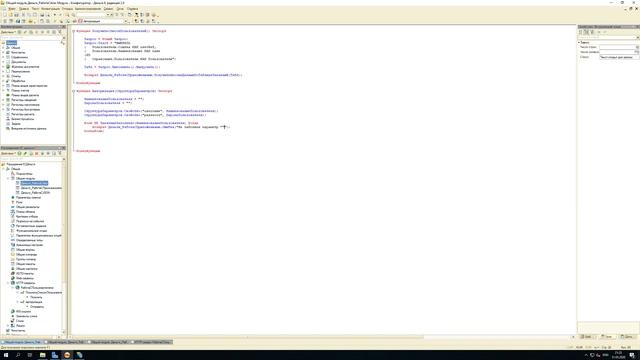Screen dimensions: 640x360
Task: Open the Конфигурация menu
Action: pyautogui.click(x=51, y=9)
